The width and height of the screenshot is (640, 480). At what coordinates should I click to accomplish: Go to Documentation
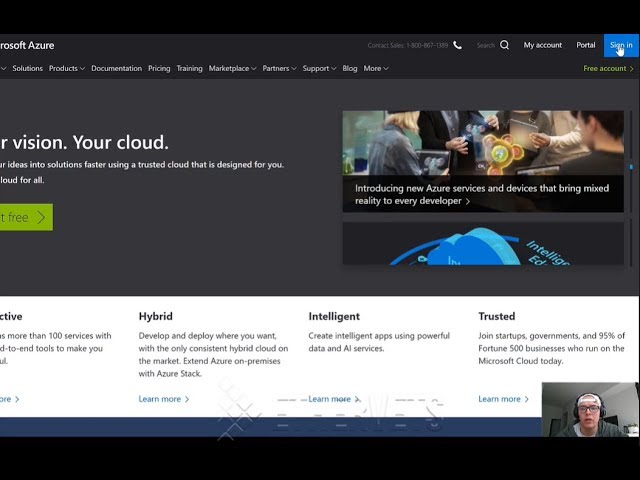point(116,68)
